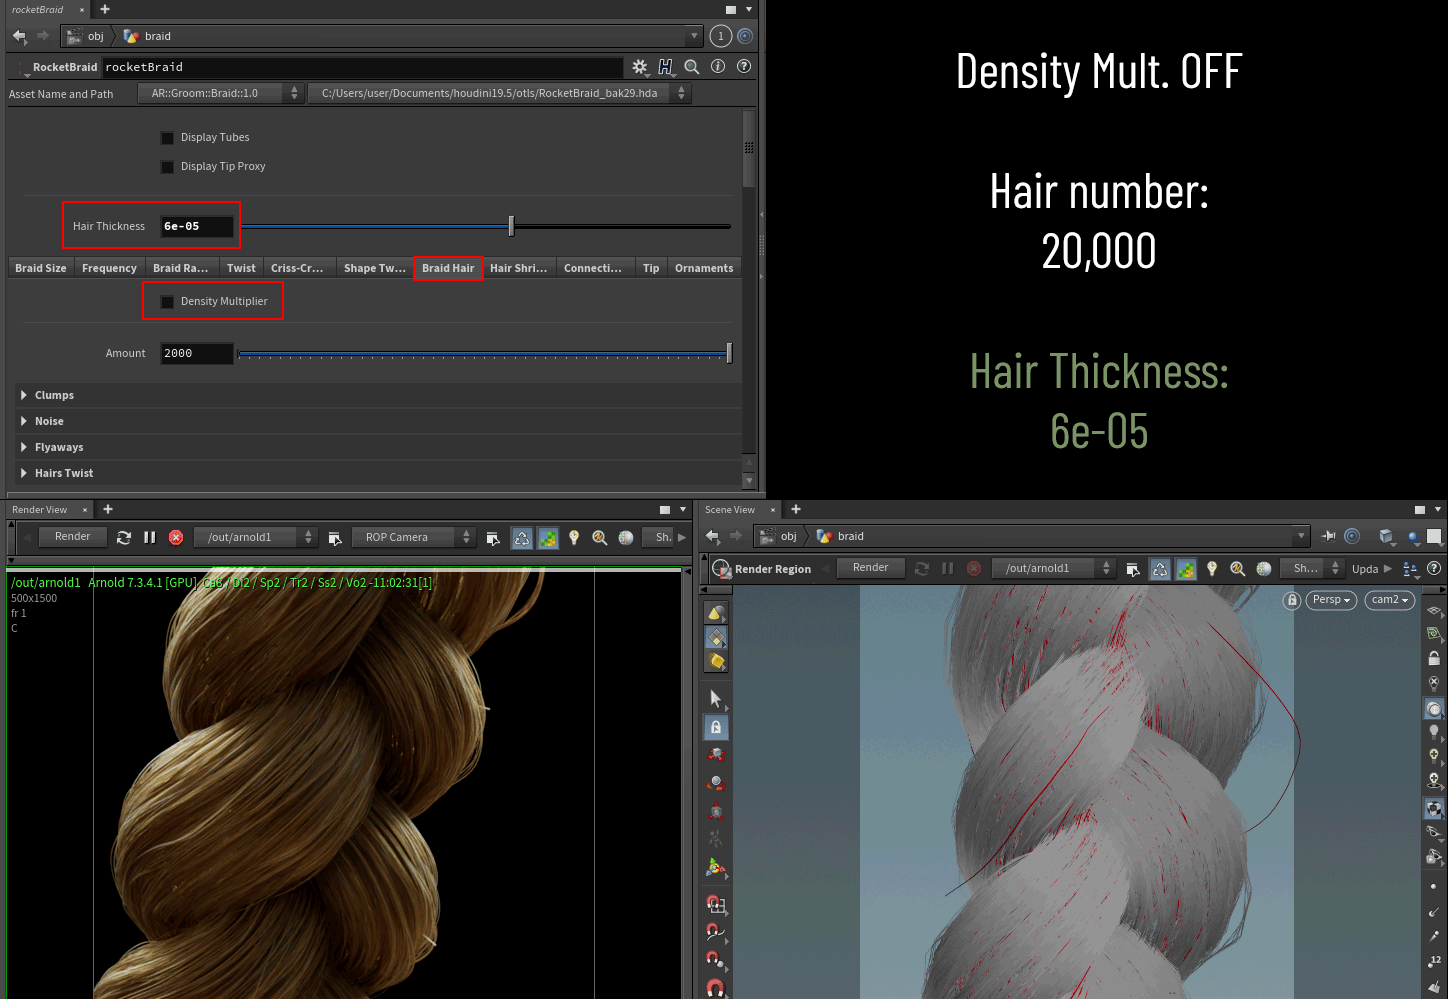Enable the Display Tubes checkbox
Viewport: 1448px width, 999px height.
pyautogui.click(x=167, y=138)
